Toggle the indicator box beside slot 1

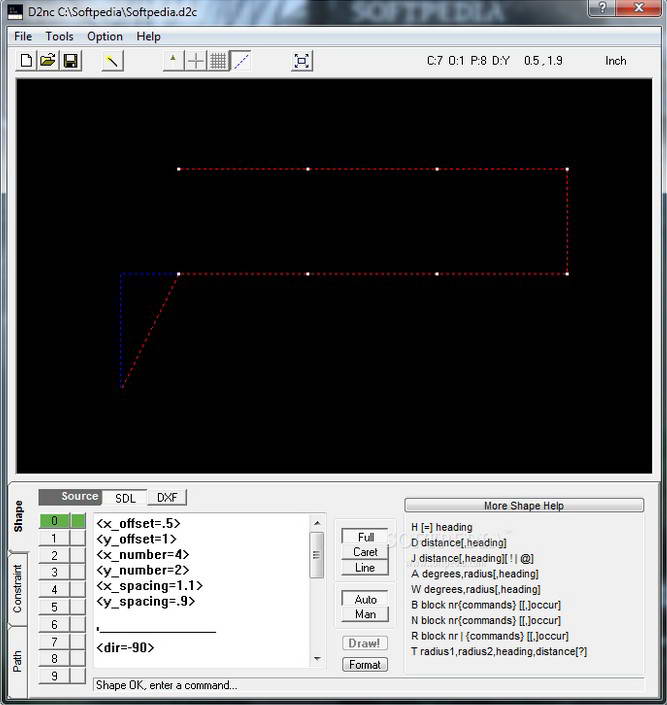78,538
